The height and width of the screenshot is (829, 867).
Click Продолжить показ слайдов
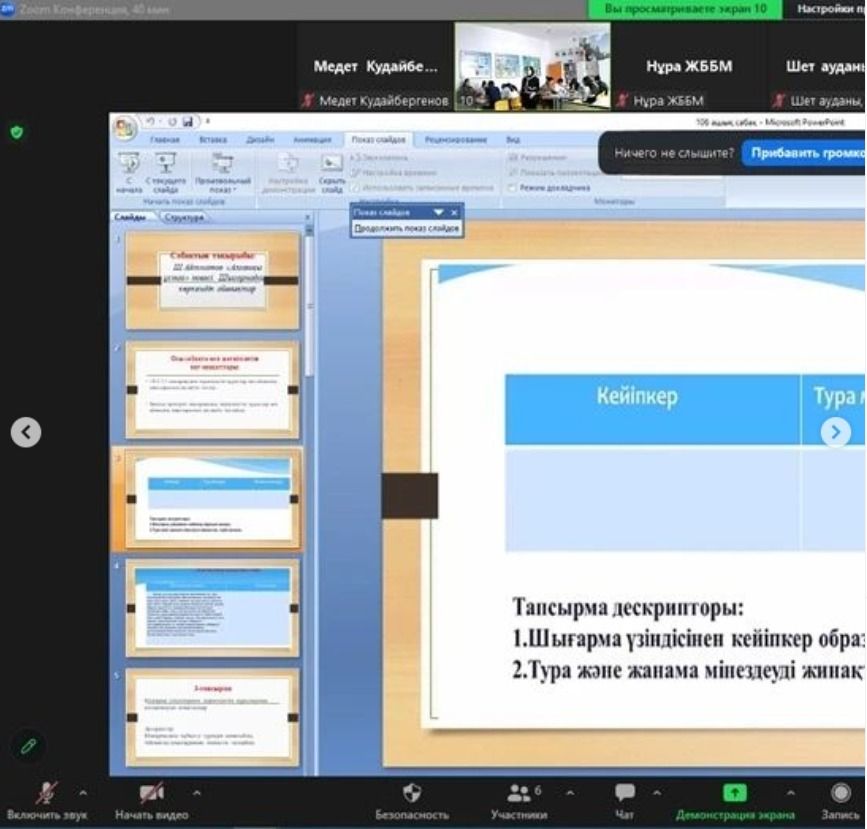[406, 228]
